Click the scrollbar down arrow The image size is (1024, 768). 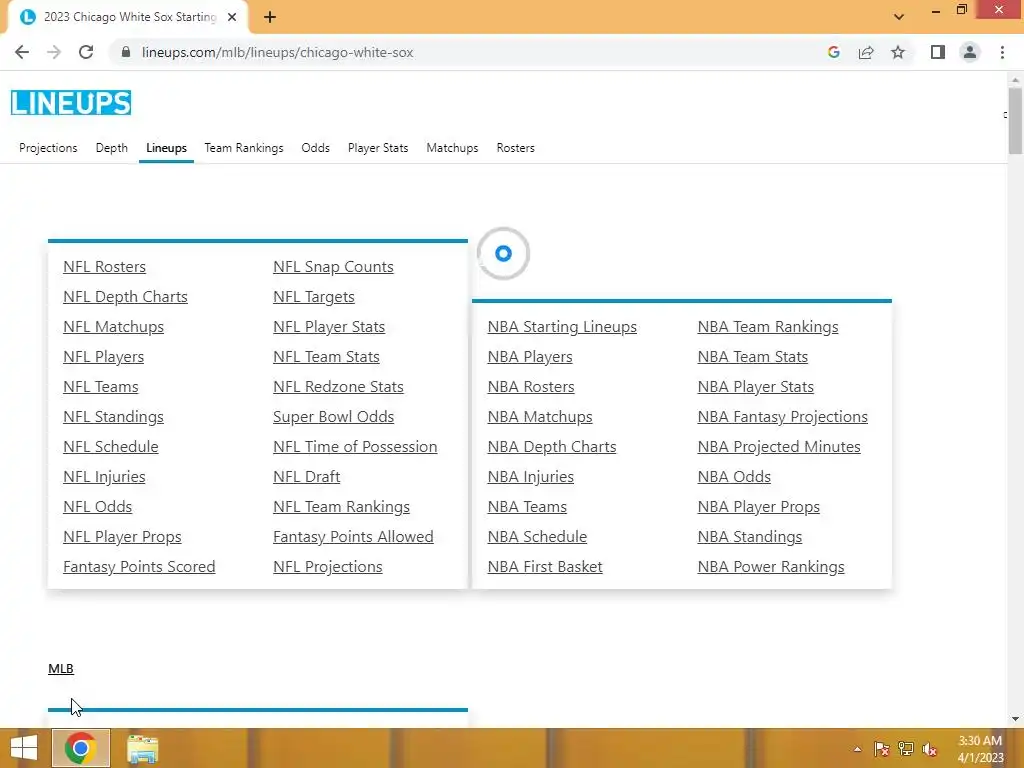[x=1015, y=719]
